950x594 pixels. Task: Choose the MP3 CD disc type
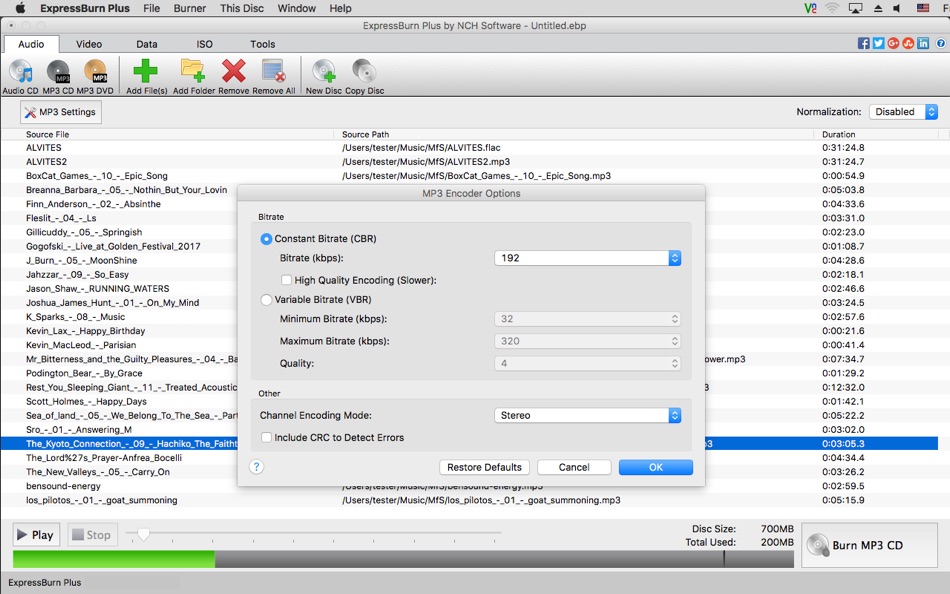pyautogui.click(x=58, y=76)
